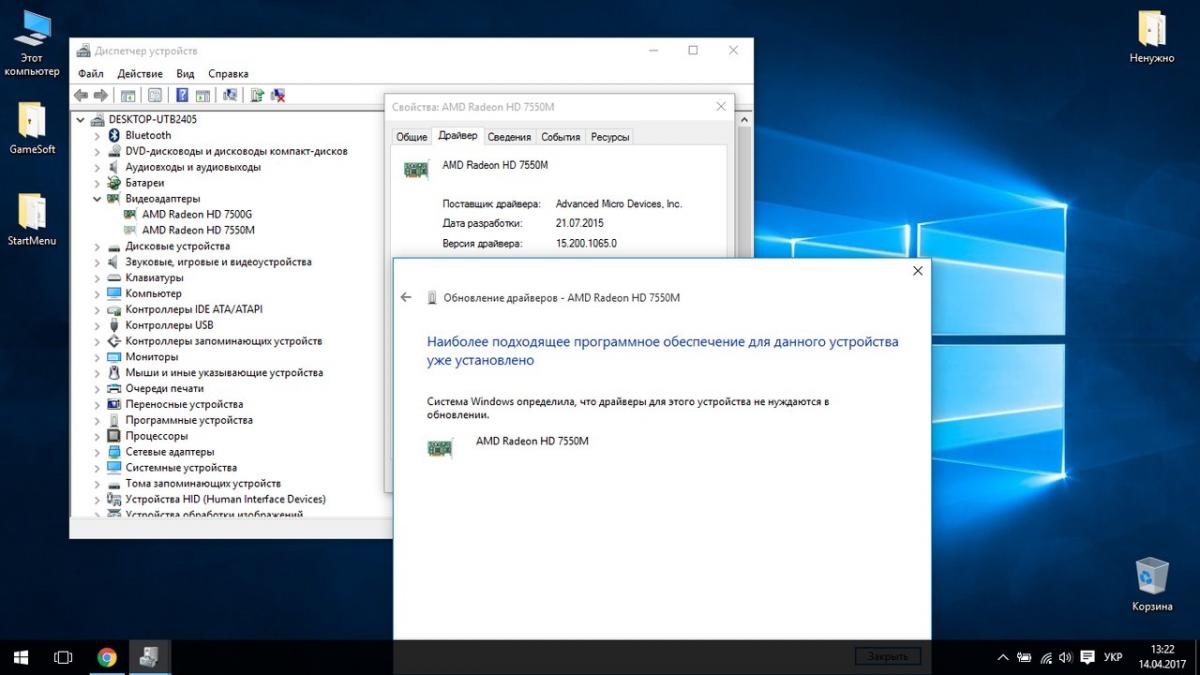Screen dimensions: 1200x675
Task: Click the Help toolbar icon with question mark
Action: point(182,96)
